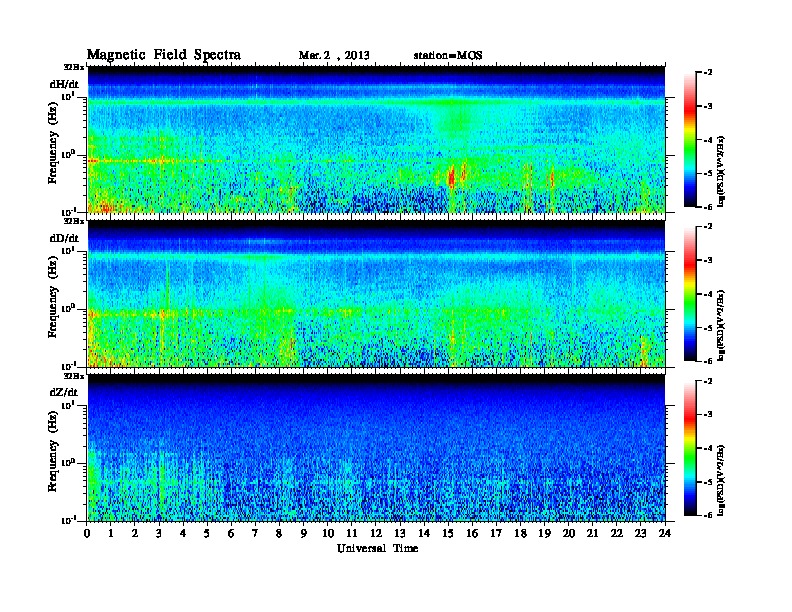Click the 'Magnetic Field Spectra' title
The height and width of the screenshot is (612, 792).
164,55
